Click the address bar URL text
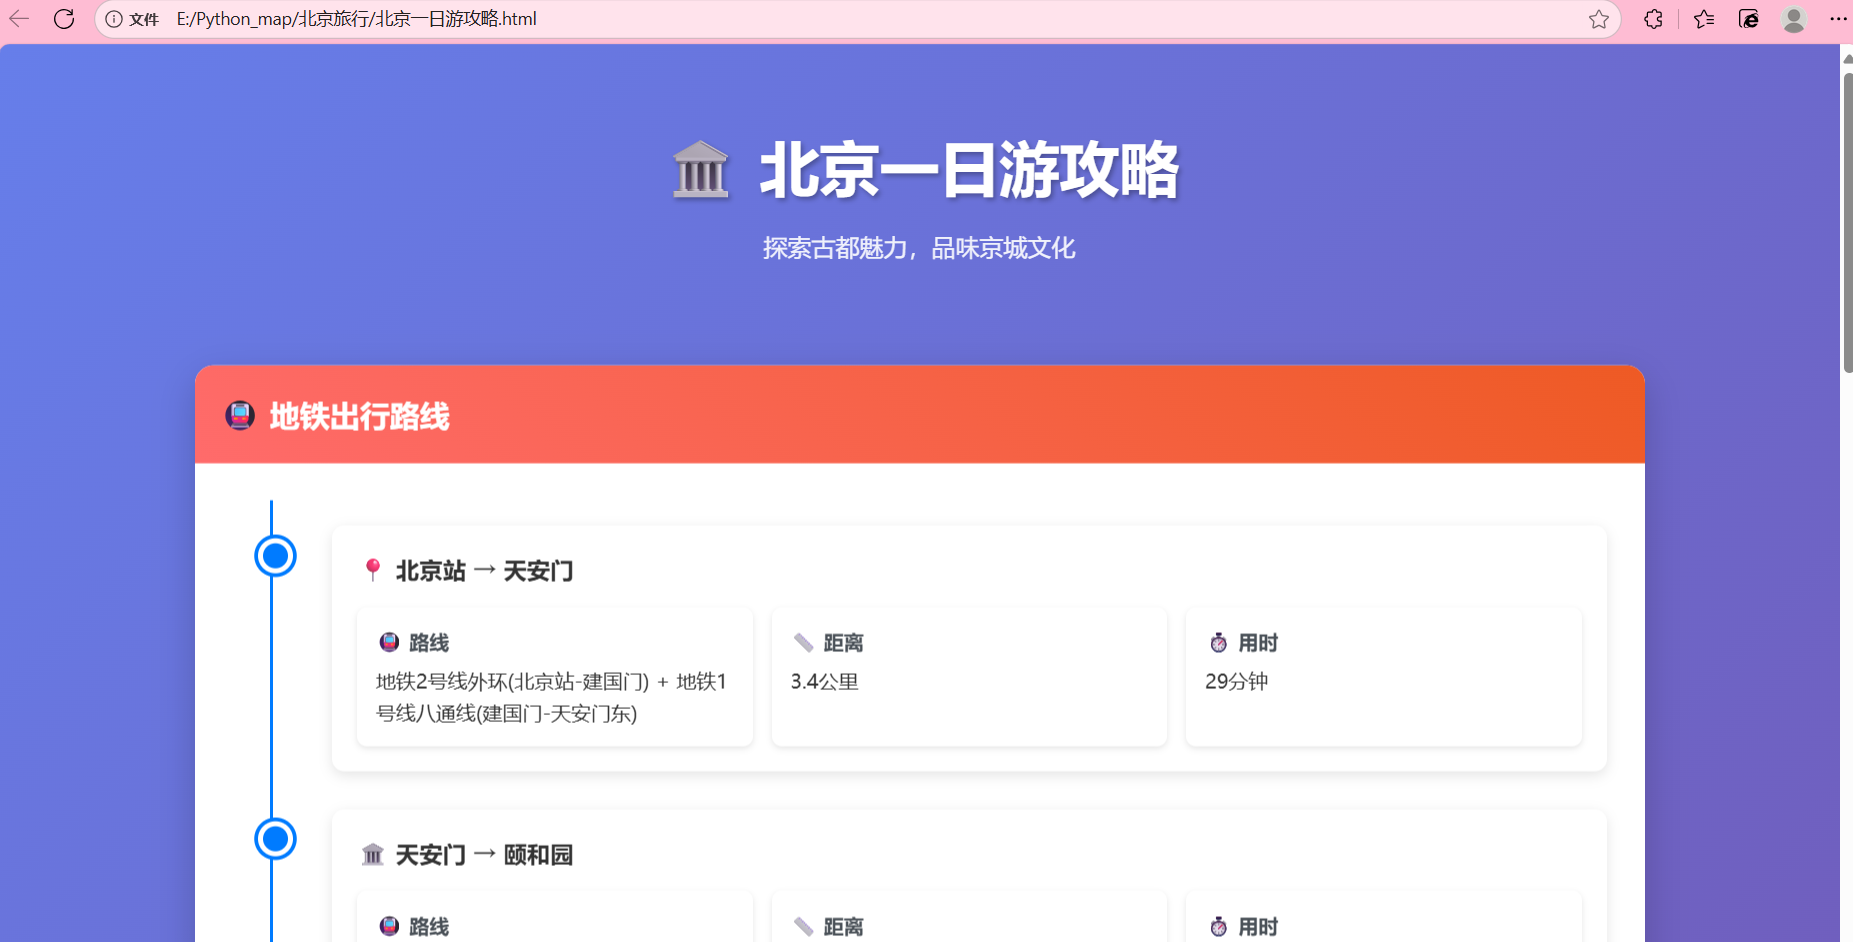This screenshot has height=942, width=1853. click(x=356, y=19)
